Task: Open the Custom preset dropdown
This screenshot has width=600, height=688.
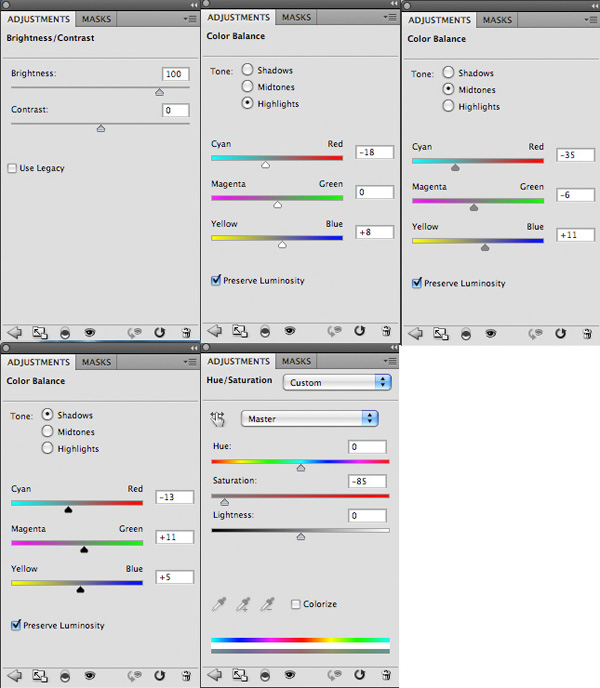Action: (x=337, y=382)
